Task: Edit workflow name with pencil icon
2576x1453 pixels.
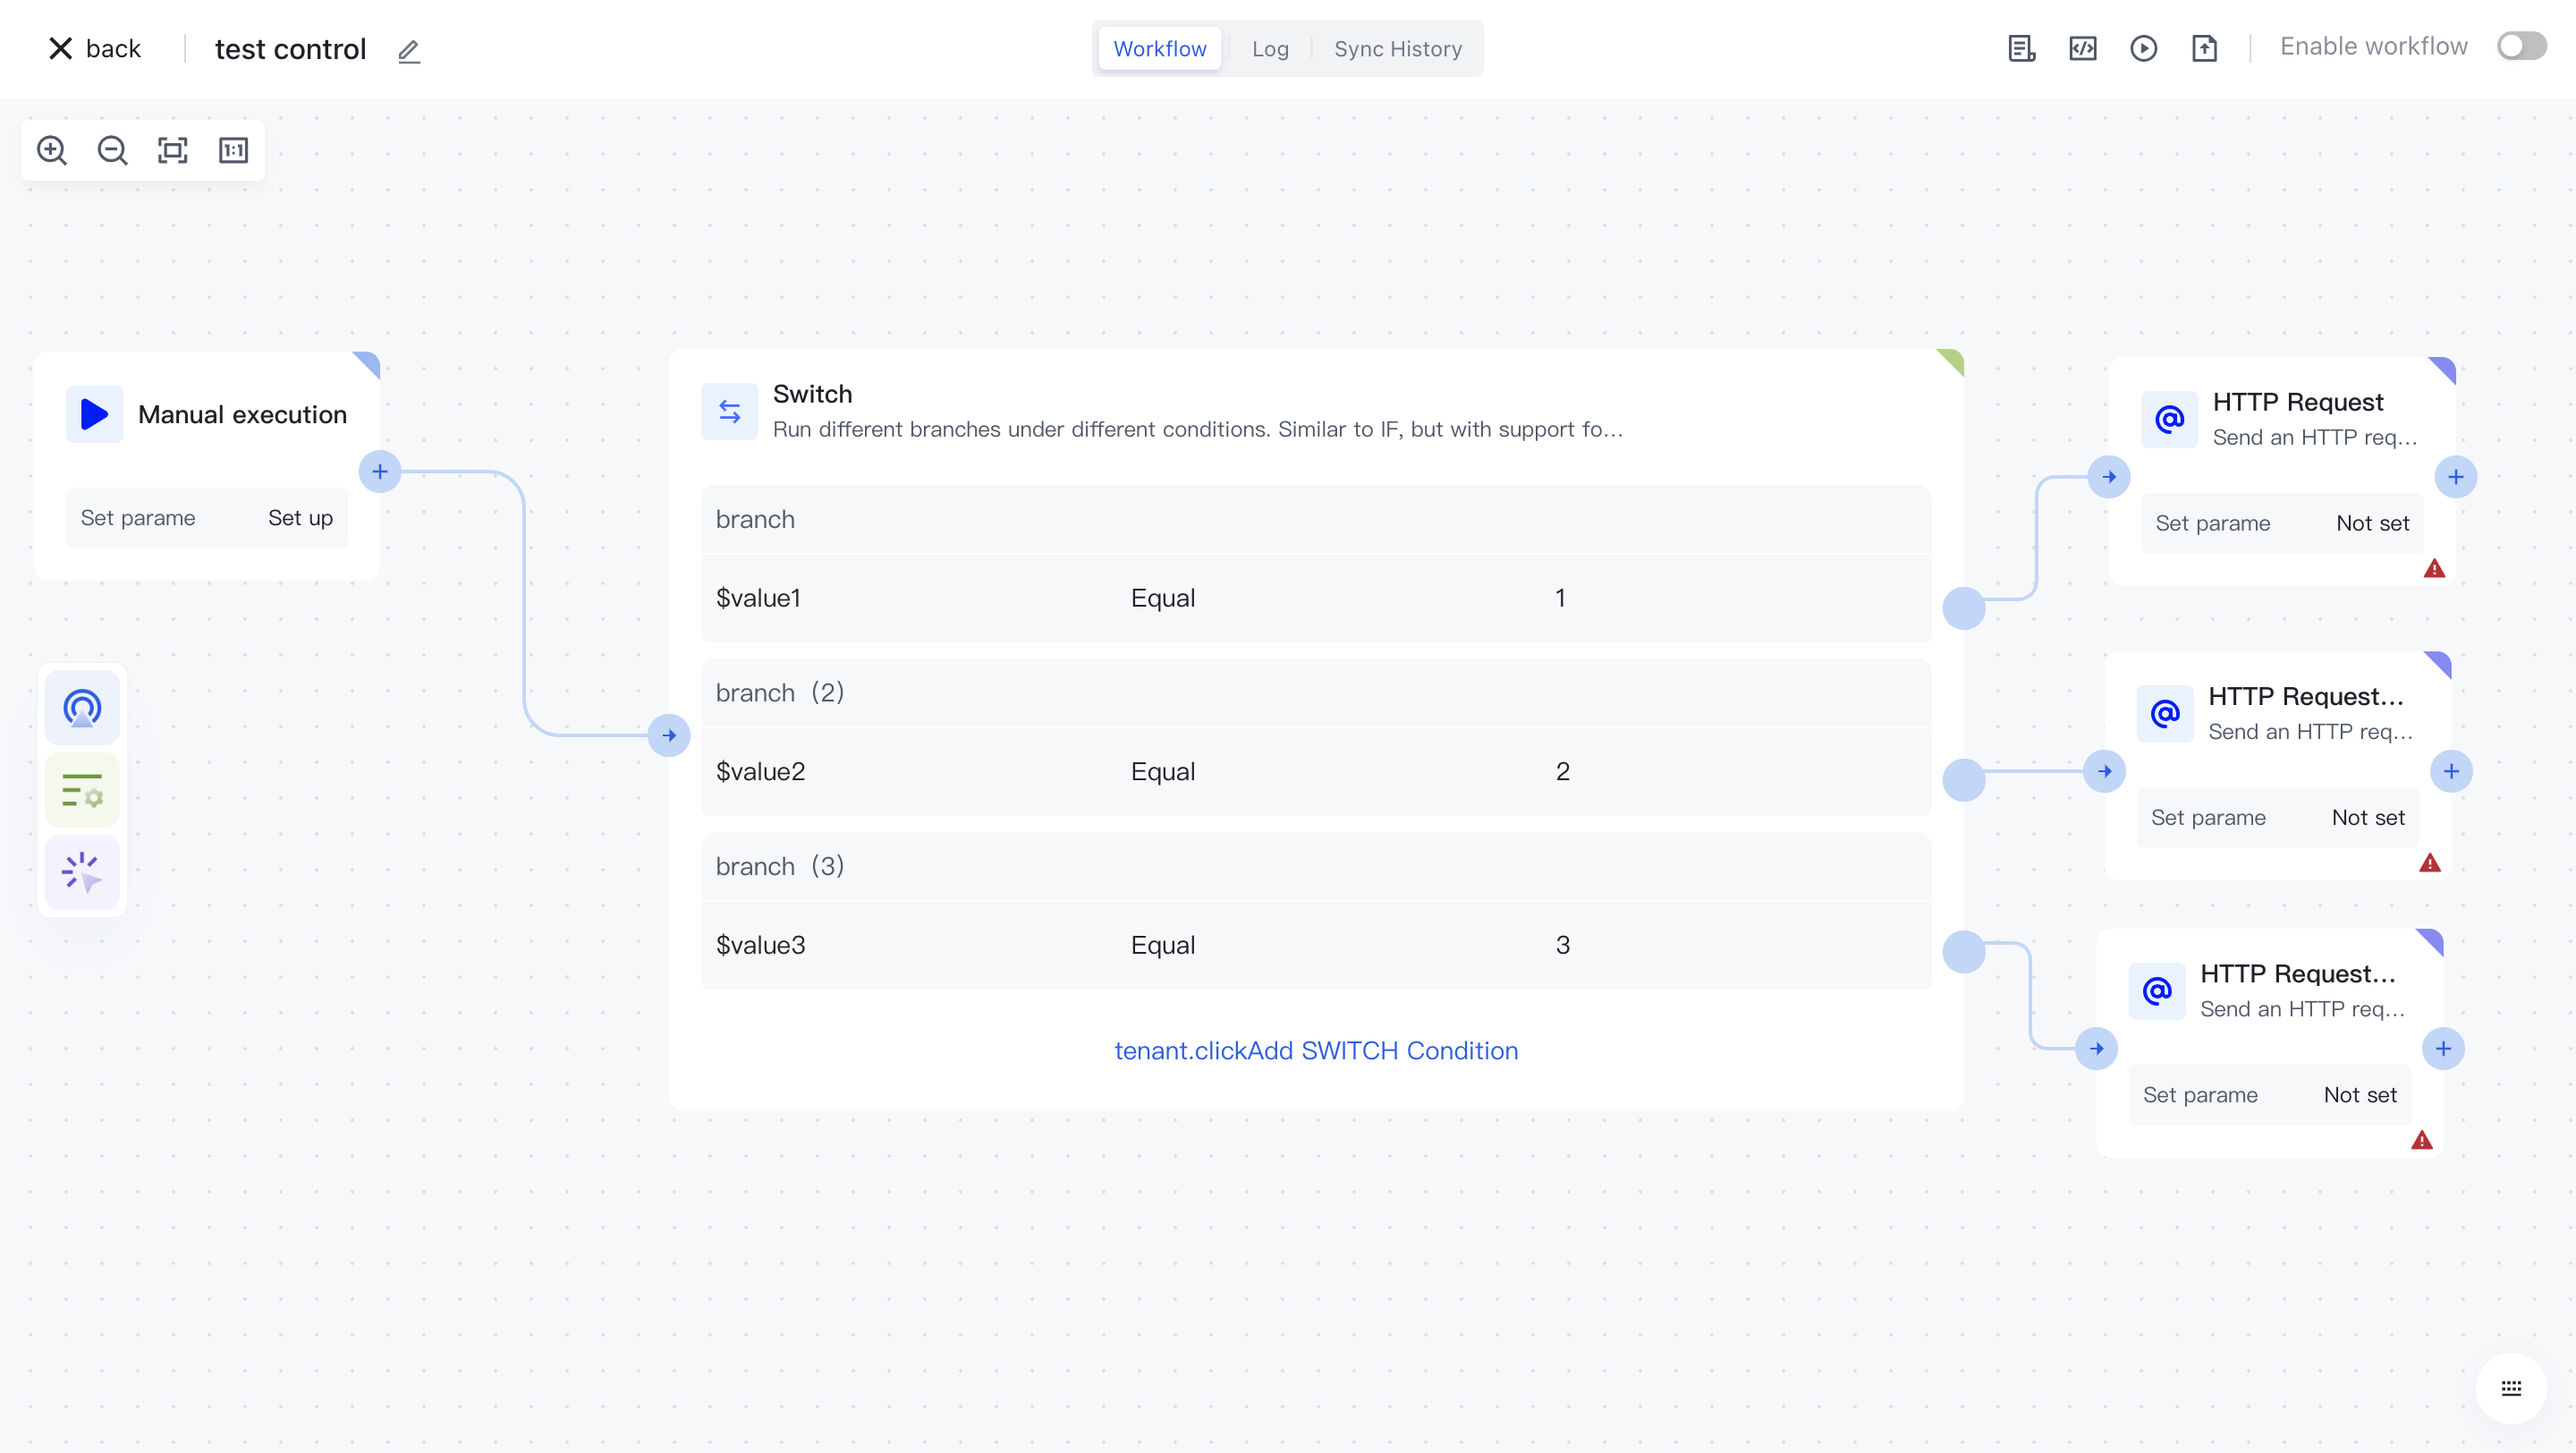Action: [x=408, y=51]
